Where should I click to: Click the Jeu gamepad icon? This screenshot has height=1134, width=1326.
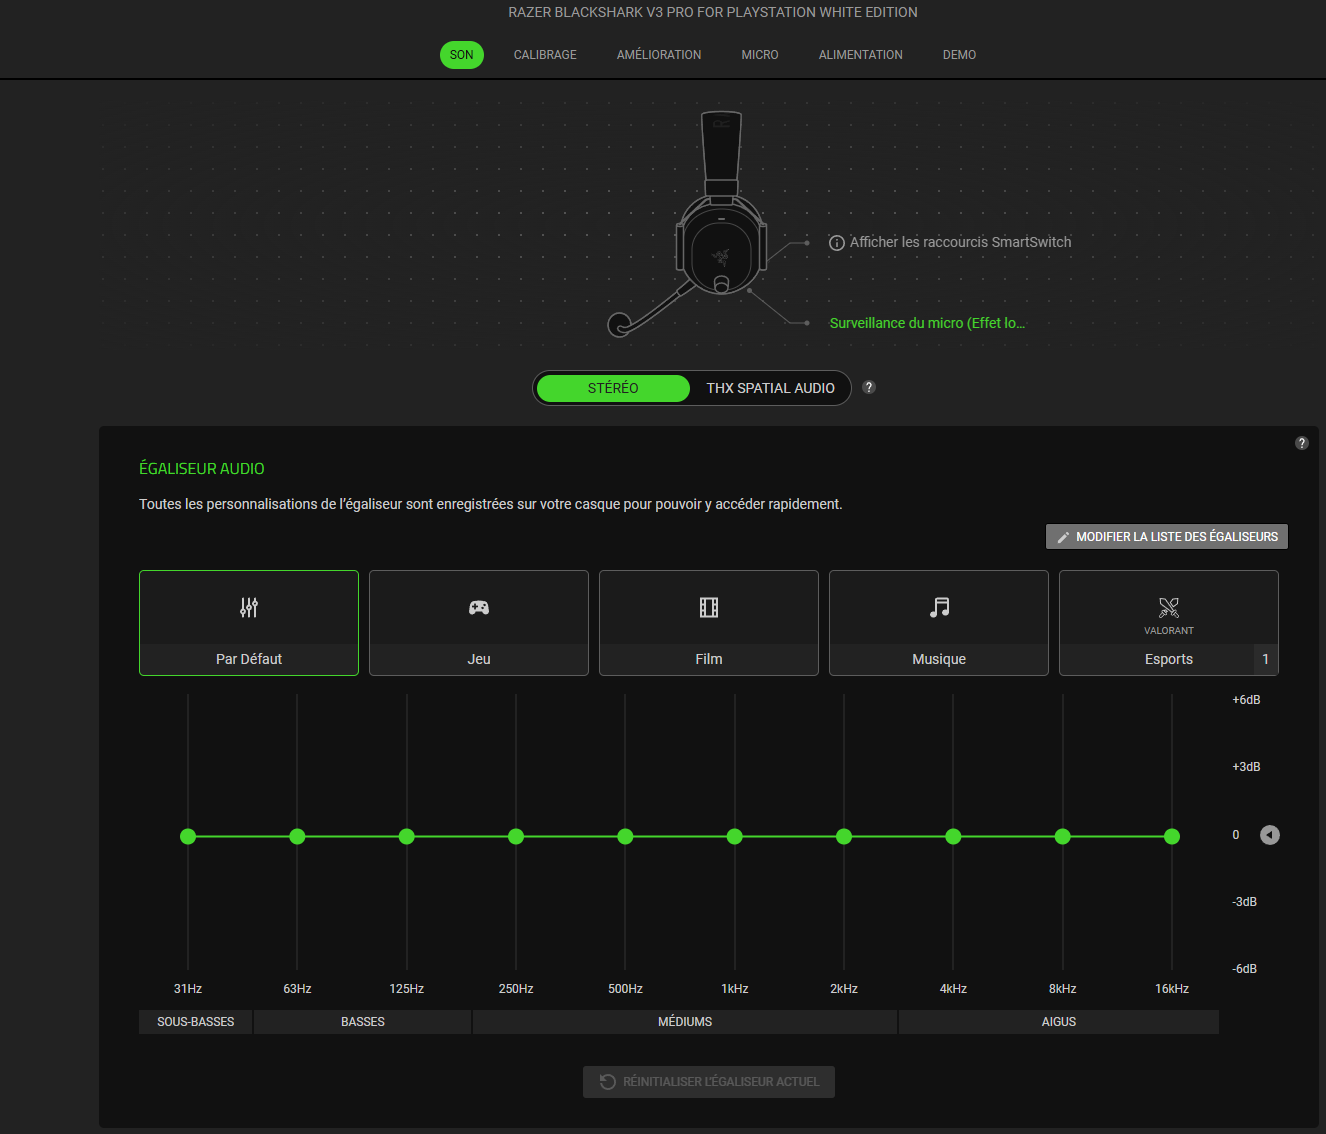[479, 607]
